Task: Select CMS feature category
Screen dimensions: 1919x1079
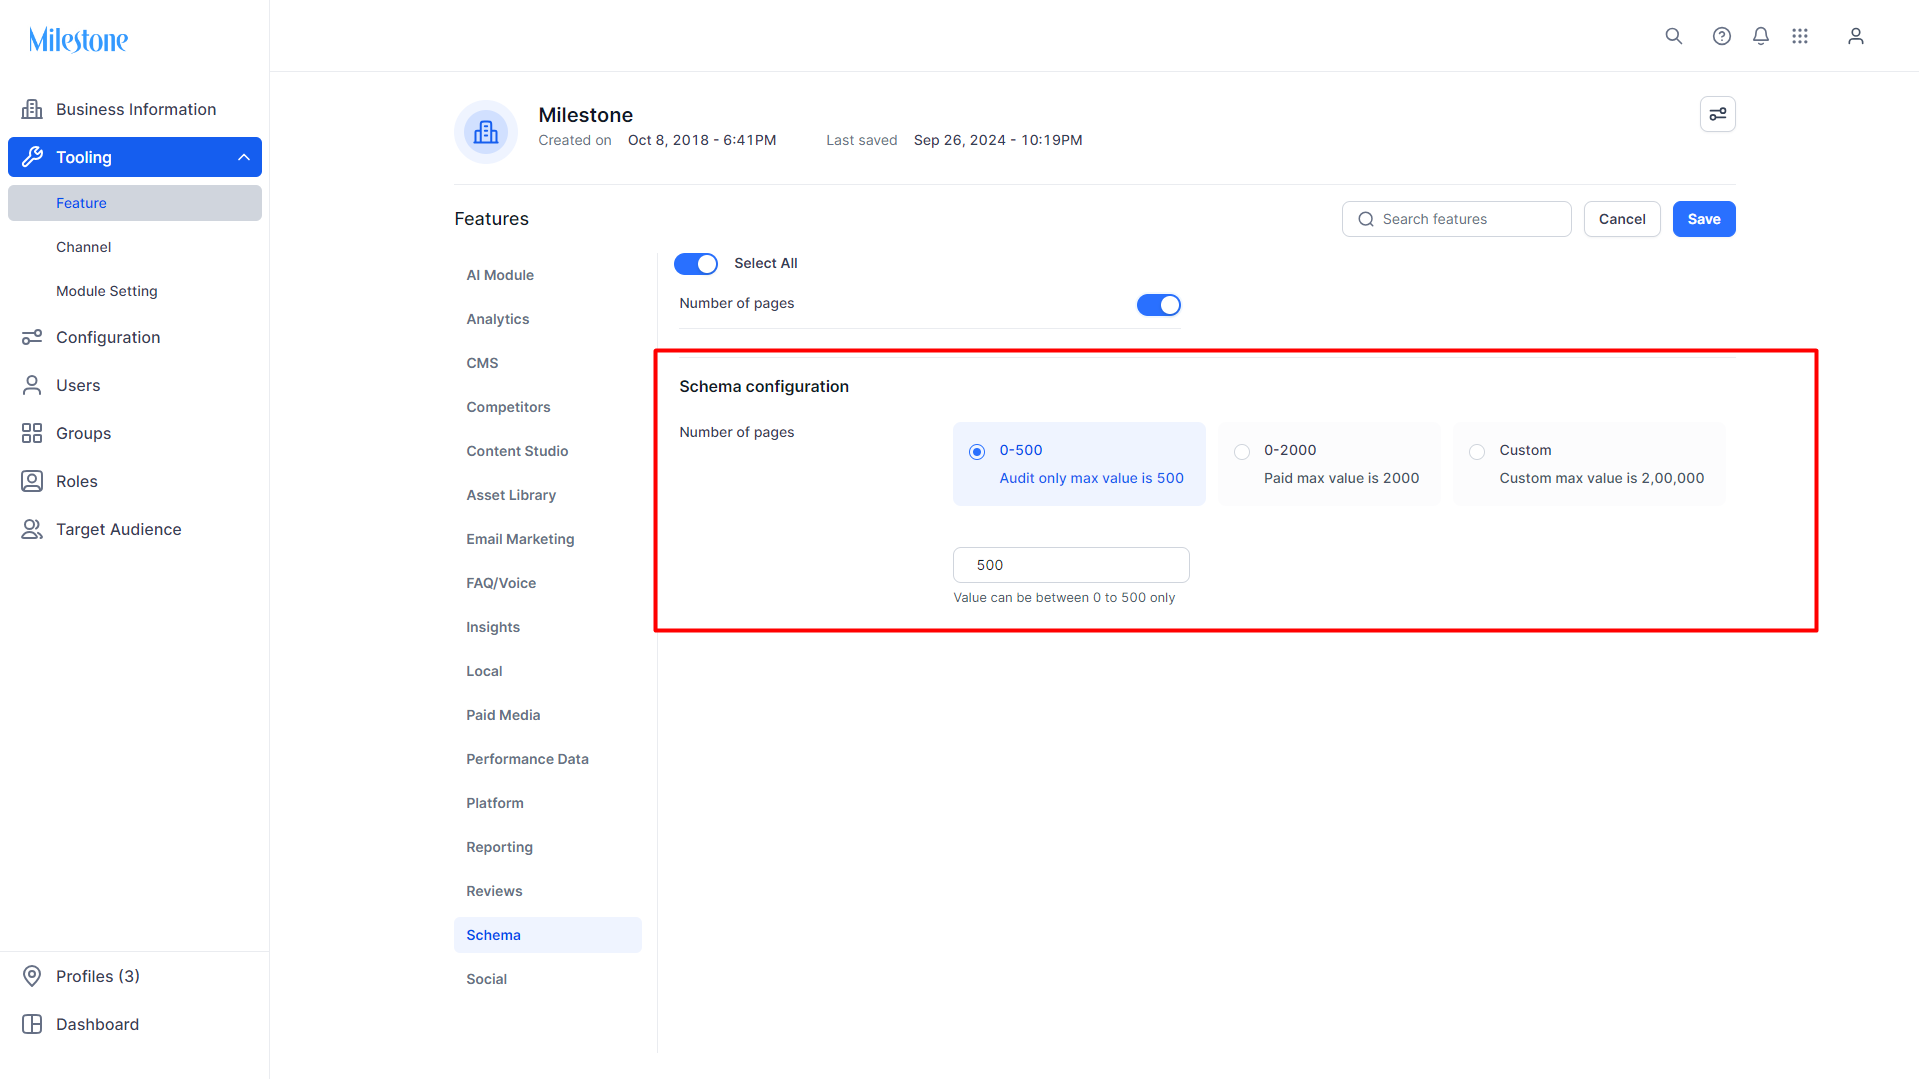Action: (548, 363)
